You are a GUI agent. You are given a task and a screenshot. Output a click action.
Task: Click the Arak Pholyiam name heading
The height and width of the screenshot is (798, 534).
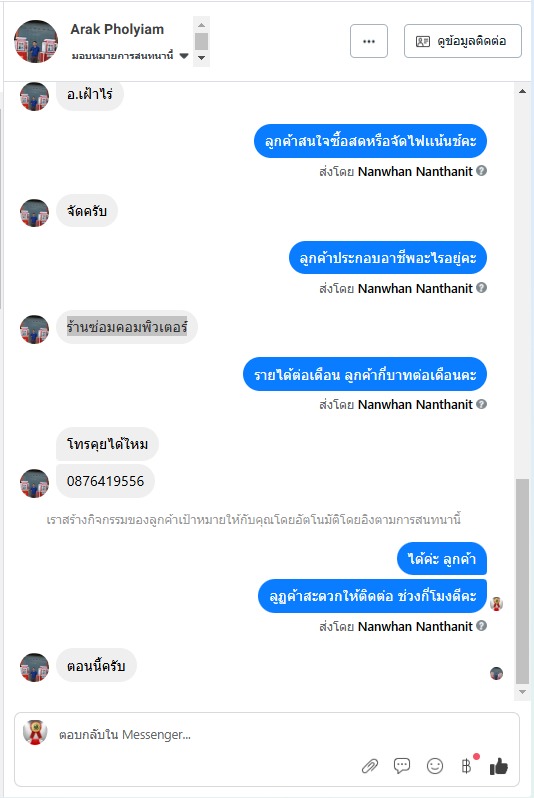[x=117, y=30]
